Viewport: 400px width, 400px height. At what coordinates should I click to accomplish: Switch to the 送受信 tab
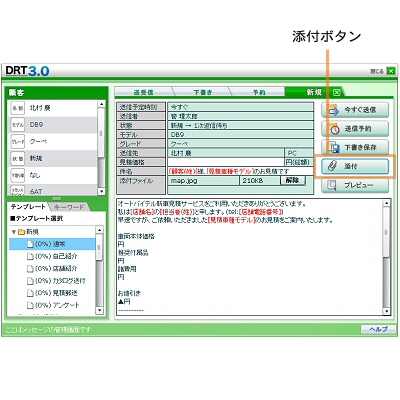pyautogui.click(x=143, y=92)
